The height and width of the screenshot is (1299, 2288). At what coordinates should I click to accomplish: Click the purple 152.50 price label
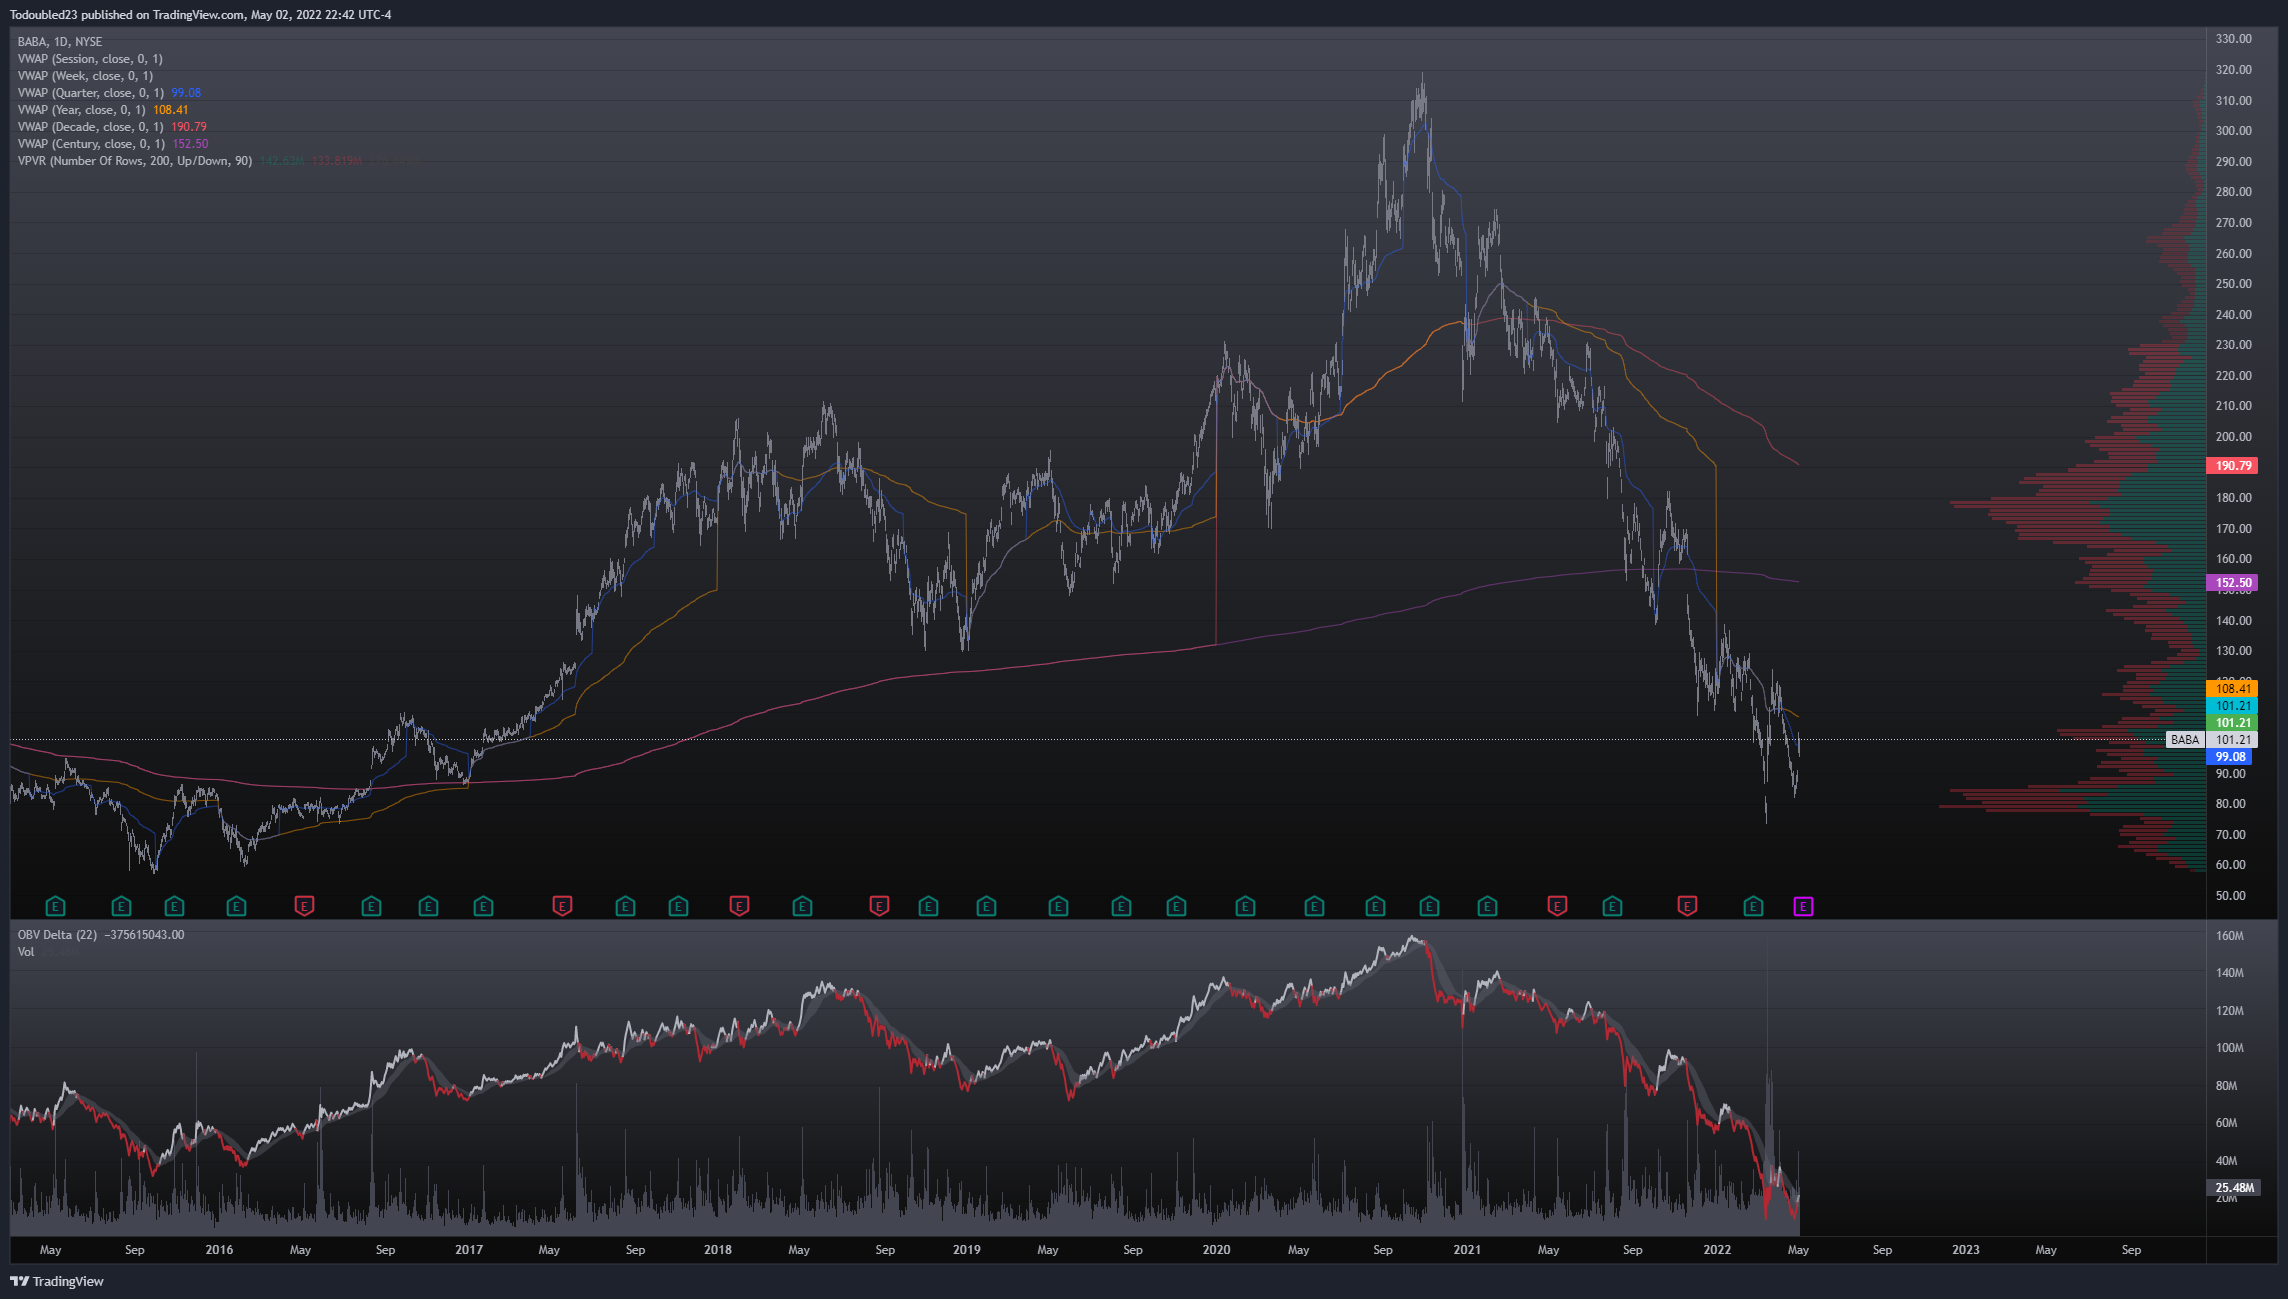(2232, 583)
